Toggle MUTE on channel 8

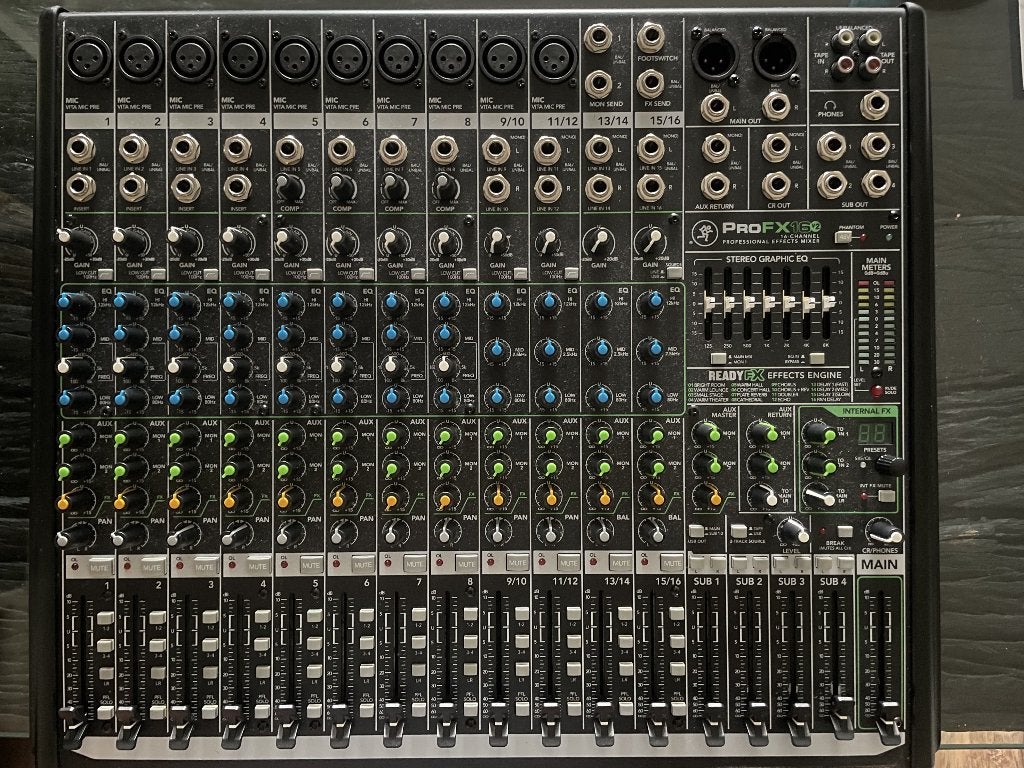(466, 563)
